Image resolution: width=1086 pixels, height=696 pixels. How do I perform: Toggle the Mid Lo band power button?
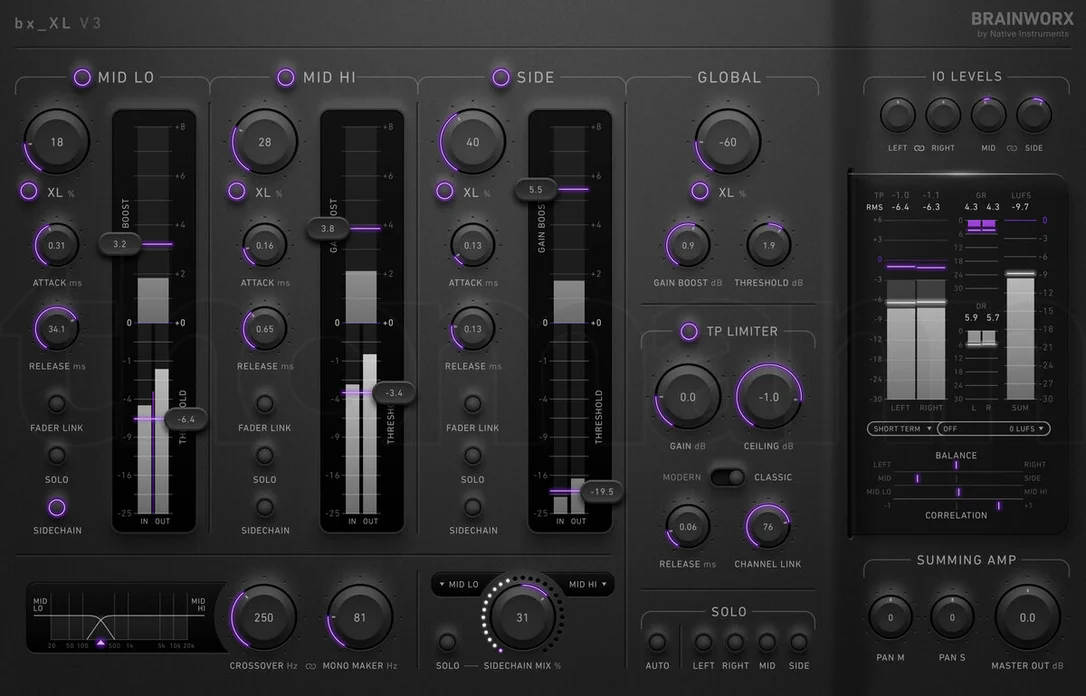click(x=82, y=78)
